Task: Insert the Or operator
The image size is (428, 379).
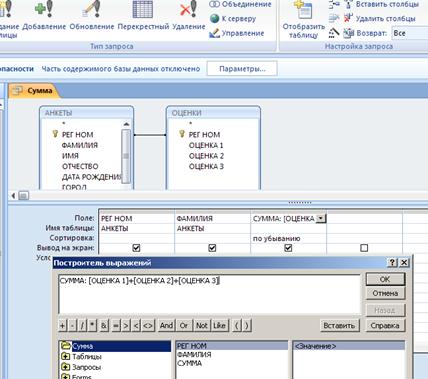Action: 184,325
